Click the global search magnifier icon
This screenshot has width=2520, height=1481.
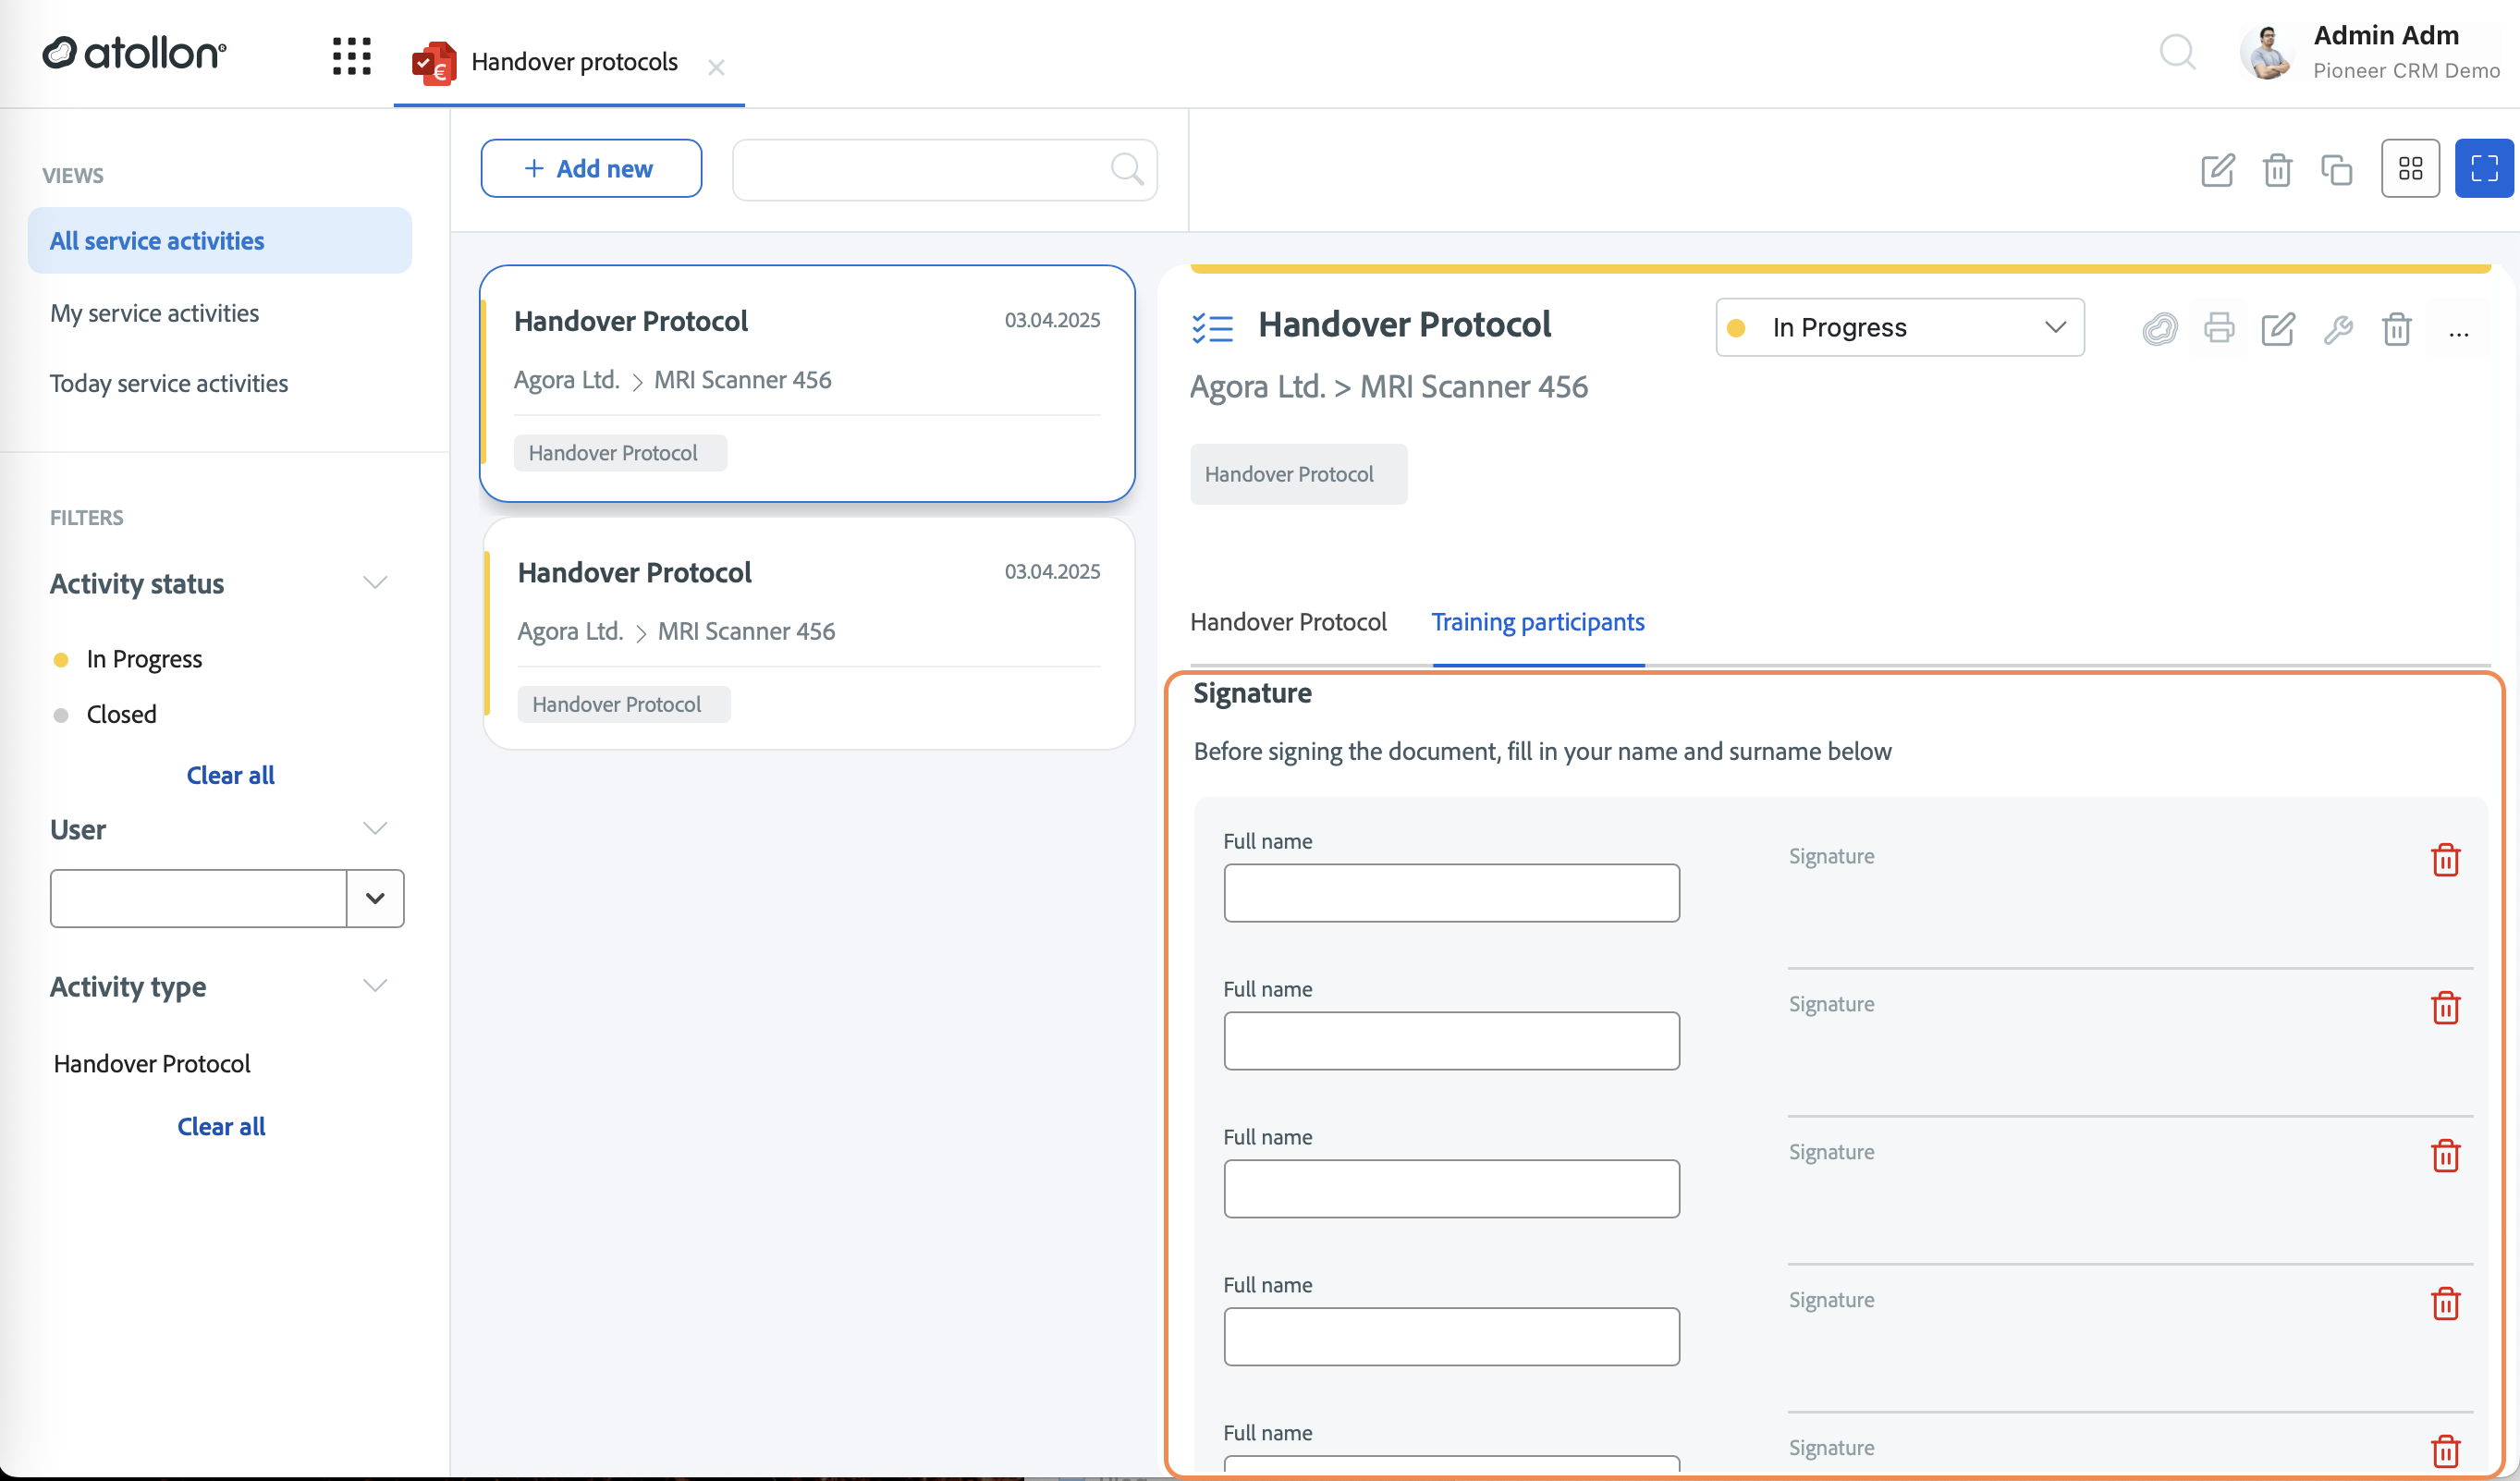[x=2177, y=51]
